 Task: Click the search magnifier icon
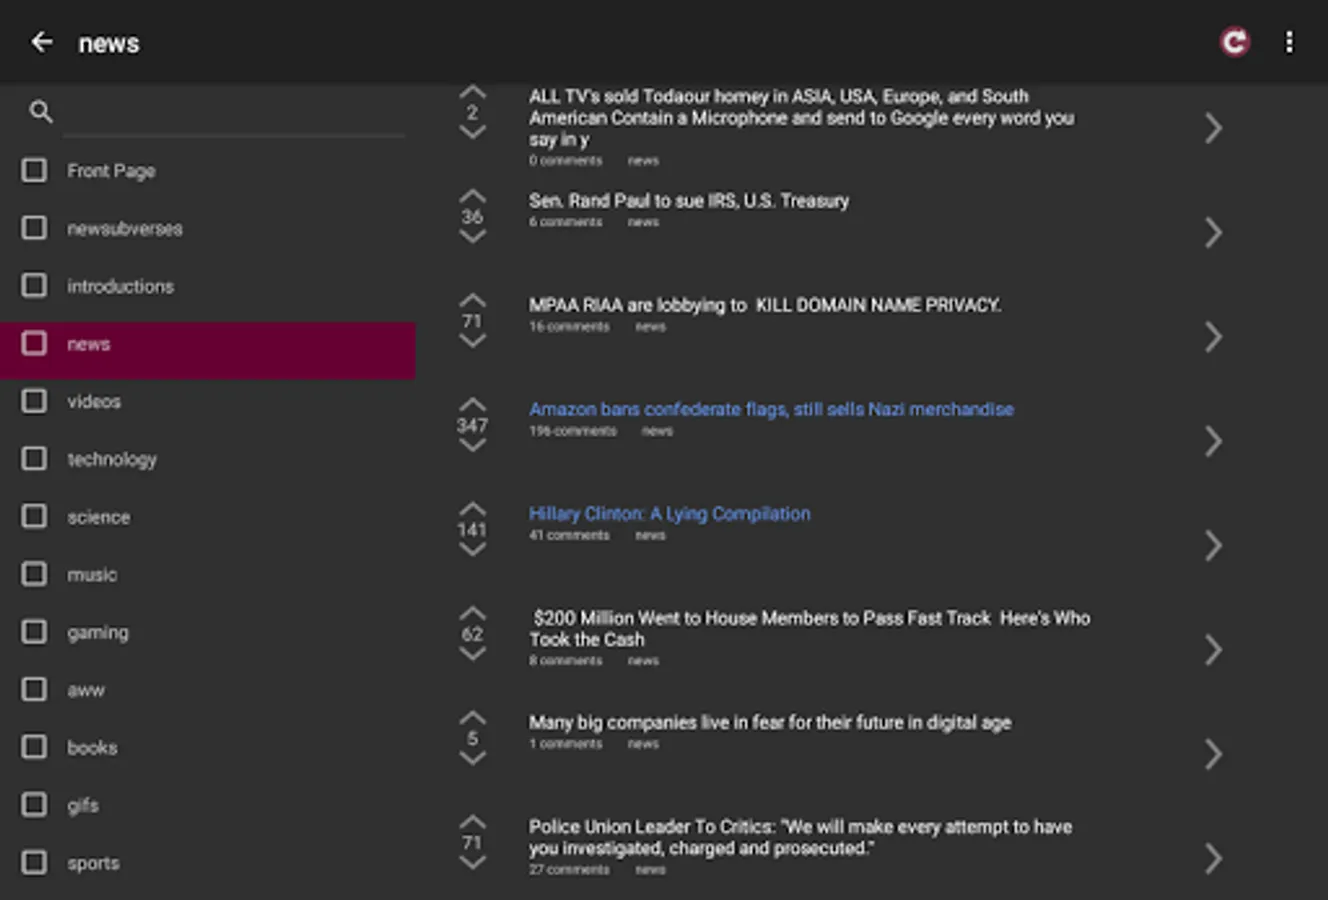pyautogui.click(x=40, y=112)
